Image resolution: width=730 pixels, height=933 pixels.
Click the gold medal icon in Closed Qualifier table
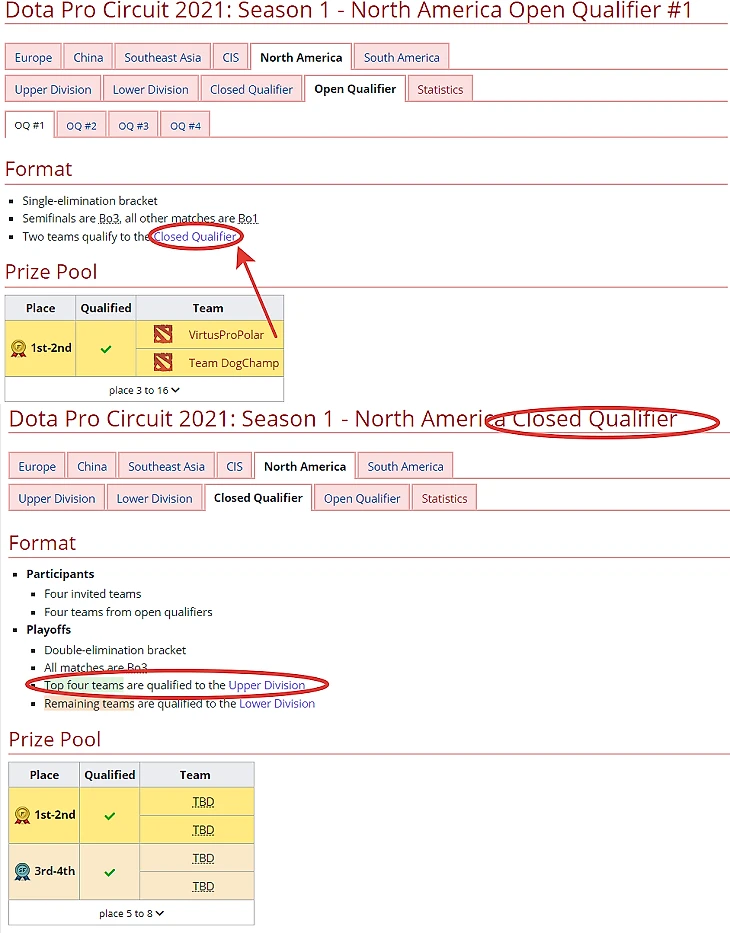pyautogui.click(x=23, y=815)
